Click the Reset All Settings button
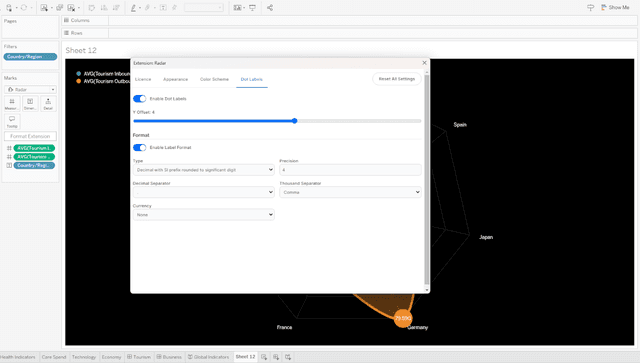The width and height of the screenshot is (640, 363). tap(397, 79)
